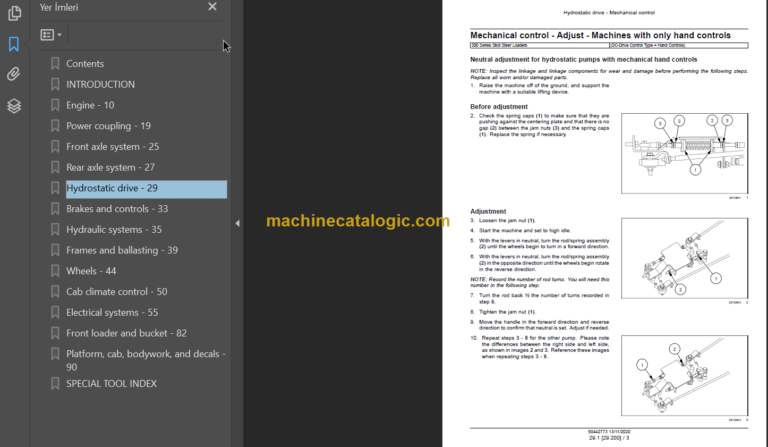Viewport: 768px width, 447px height.
Task: Open the page thumbnails panel icon
Action: tap(14, 13)
